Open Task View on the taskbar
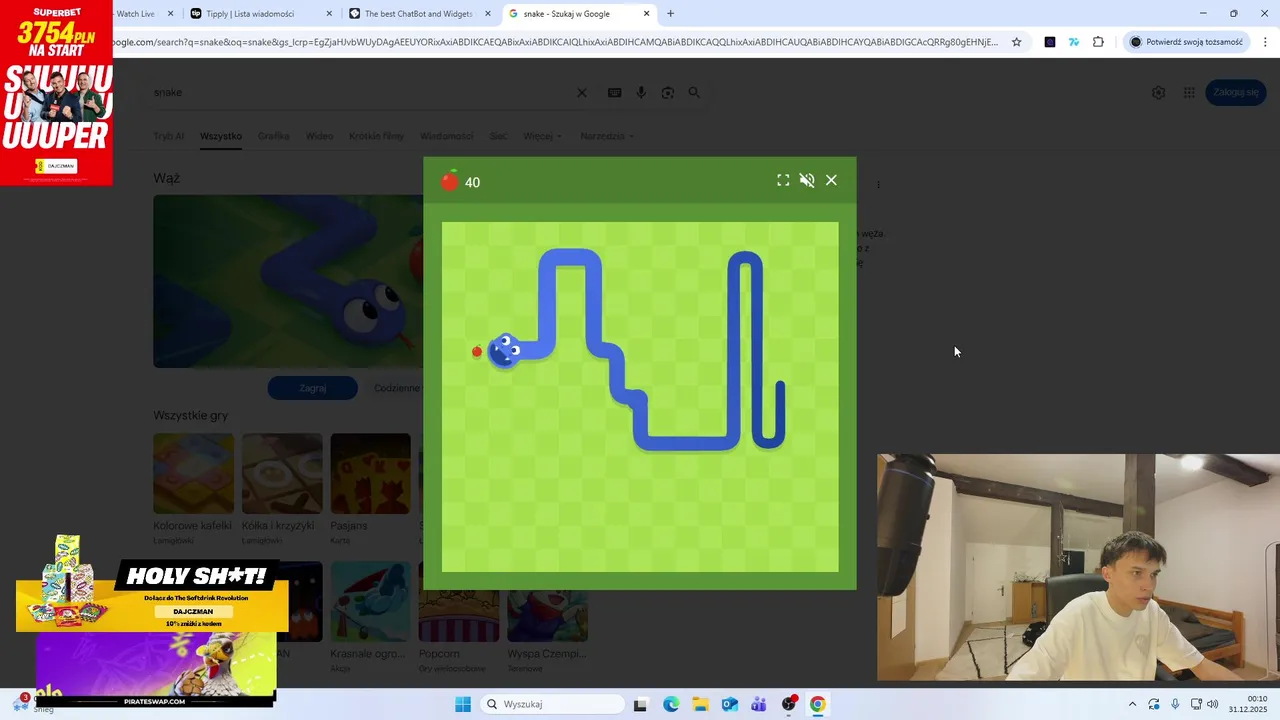 [x=641, y=704]
